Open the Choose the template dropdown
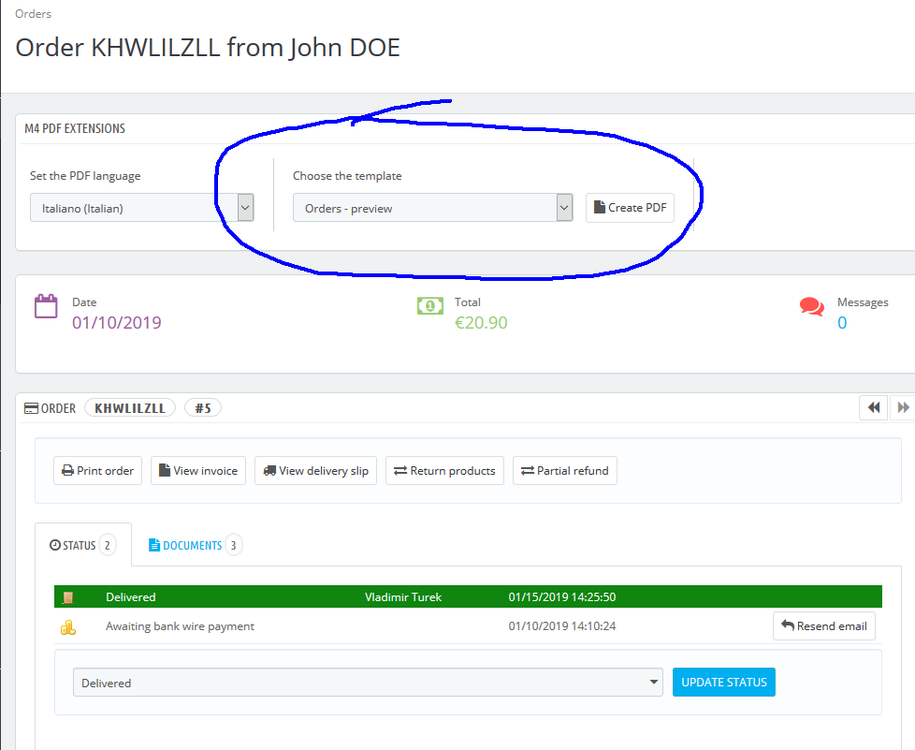 click(x=432, y=208)
